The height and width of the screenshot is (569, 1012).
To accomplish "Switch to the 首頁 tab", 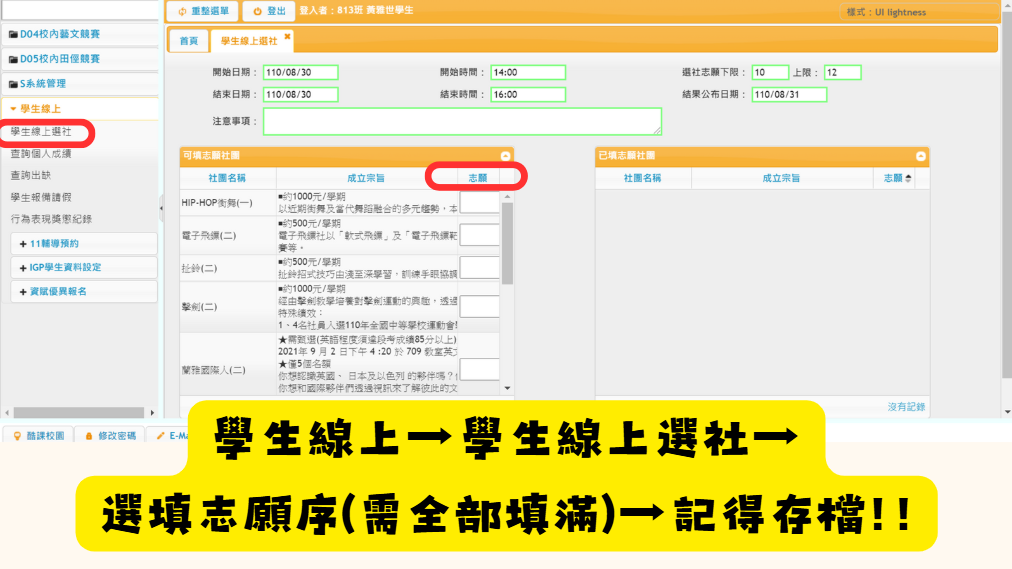I will [x=188, y=41].
